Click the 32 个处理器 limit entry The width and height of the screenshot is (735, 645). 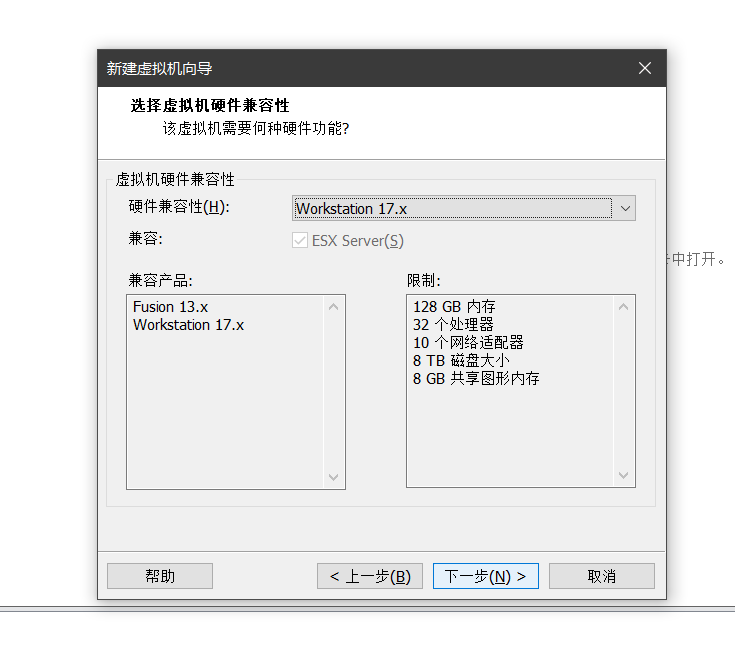(453, 325)
